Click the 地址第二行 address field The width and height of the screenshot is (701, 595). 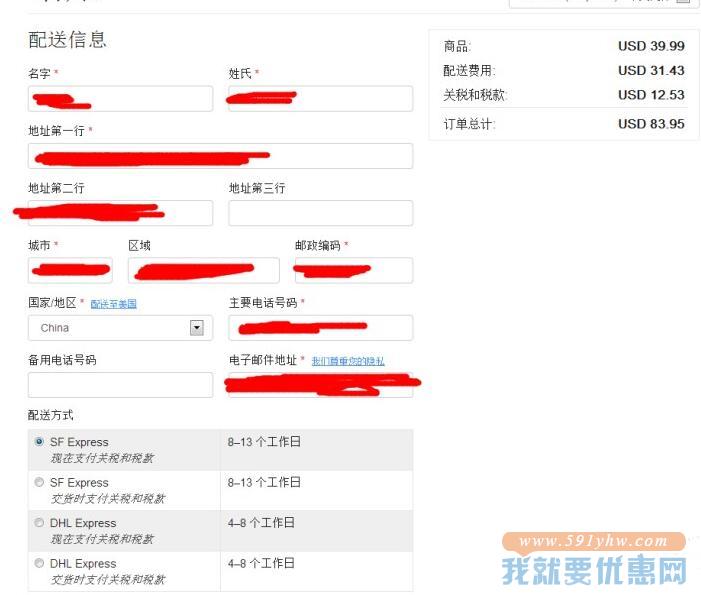tap(120, 213)
